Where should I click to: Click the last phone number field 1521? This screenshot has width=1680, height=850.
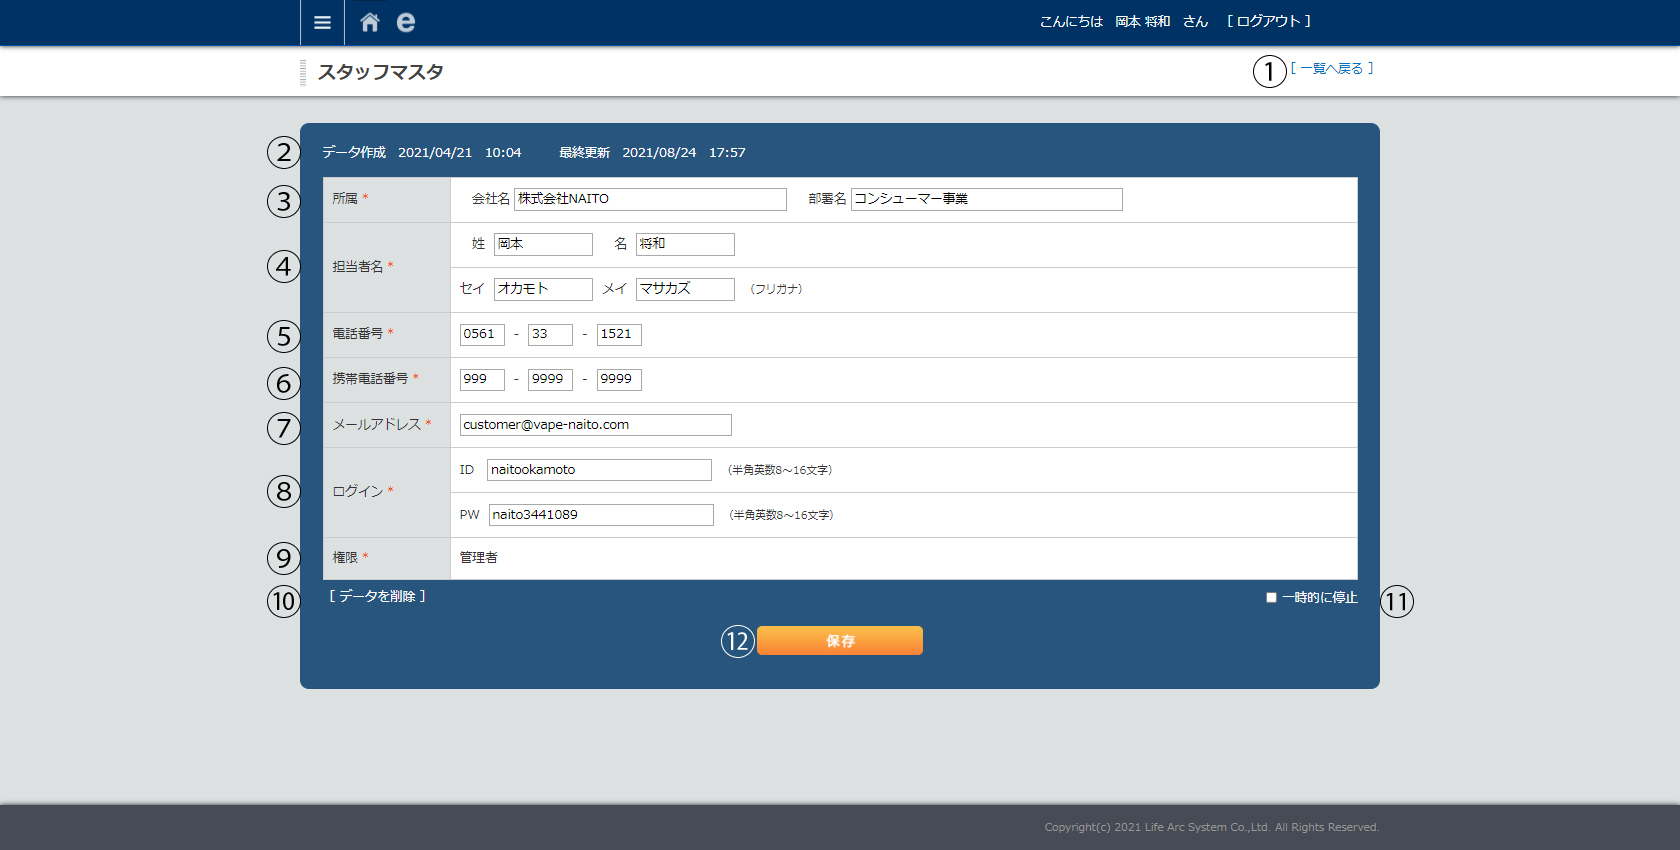[x=619, y=334]
